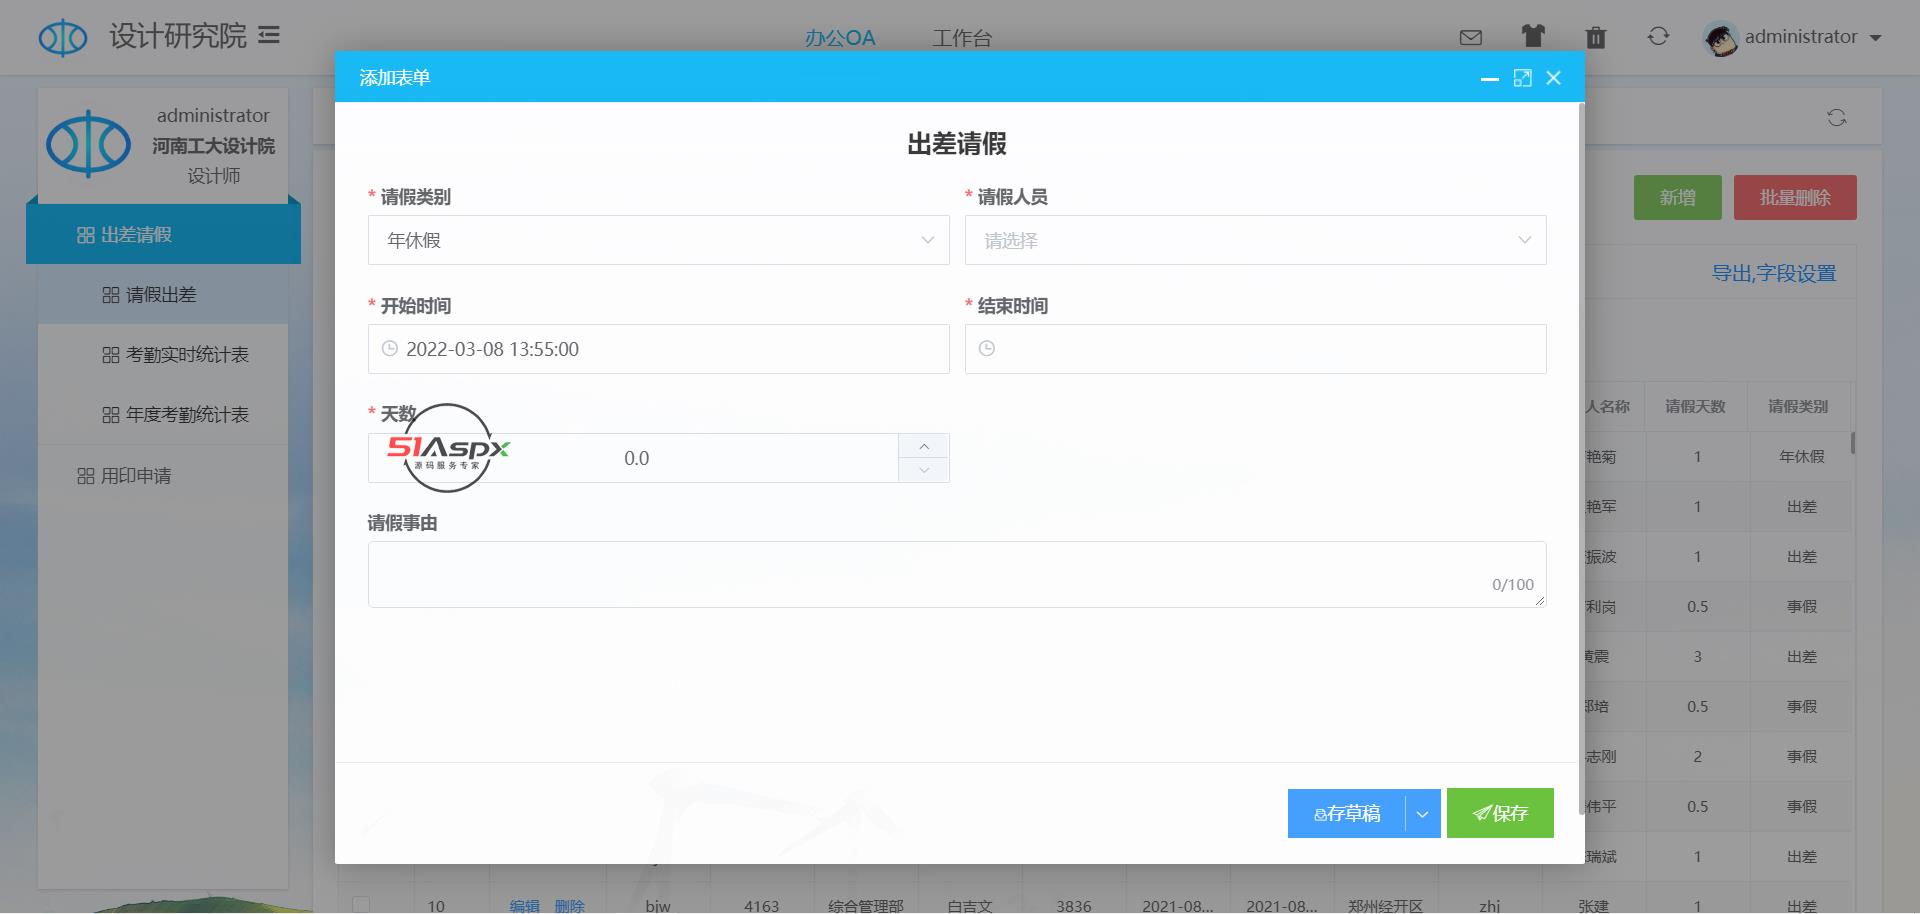Click the reload icon in tab bar
The height and width of the screenshot is (914, 1920).
point(1836,118)
